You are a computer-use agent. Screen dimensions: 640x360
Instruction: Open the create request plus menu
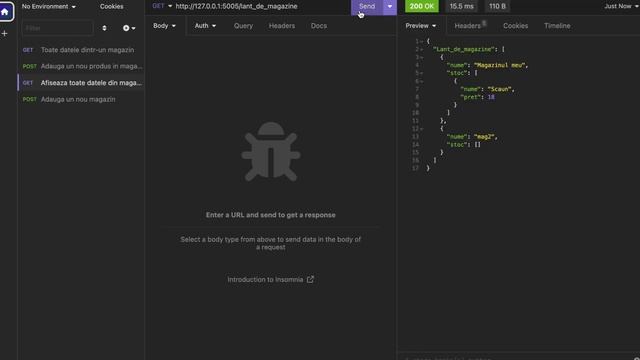tap(129, 28)
